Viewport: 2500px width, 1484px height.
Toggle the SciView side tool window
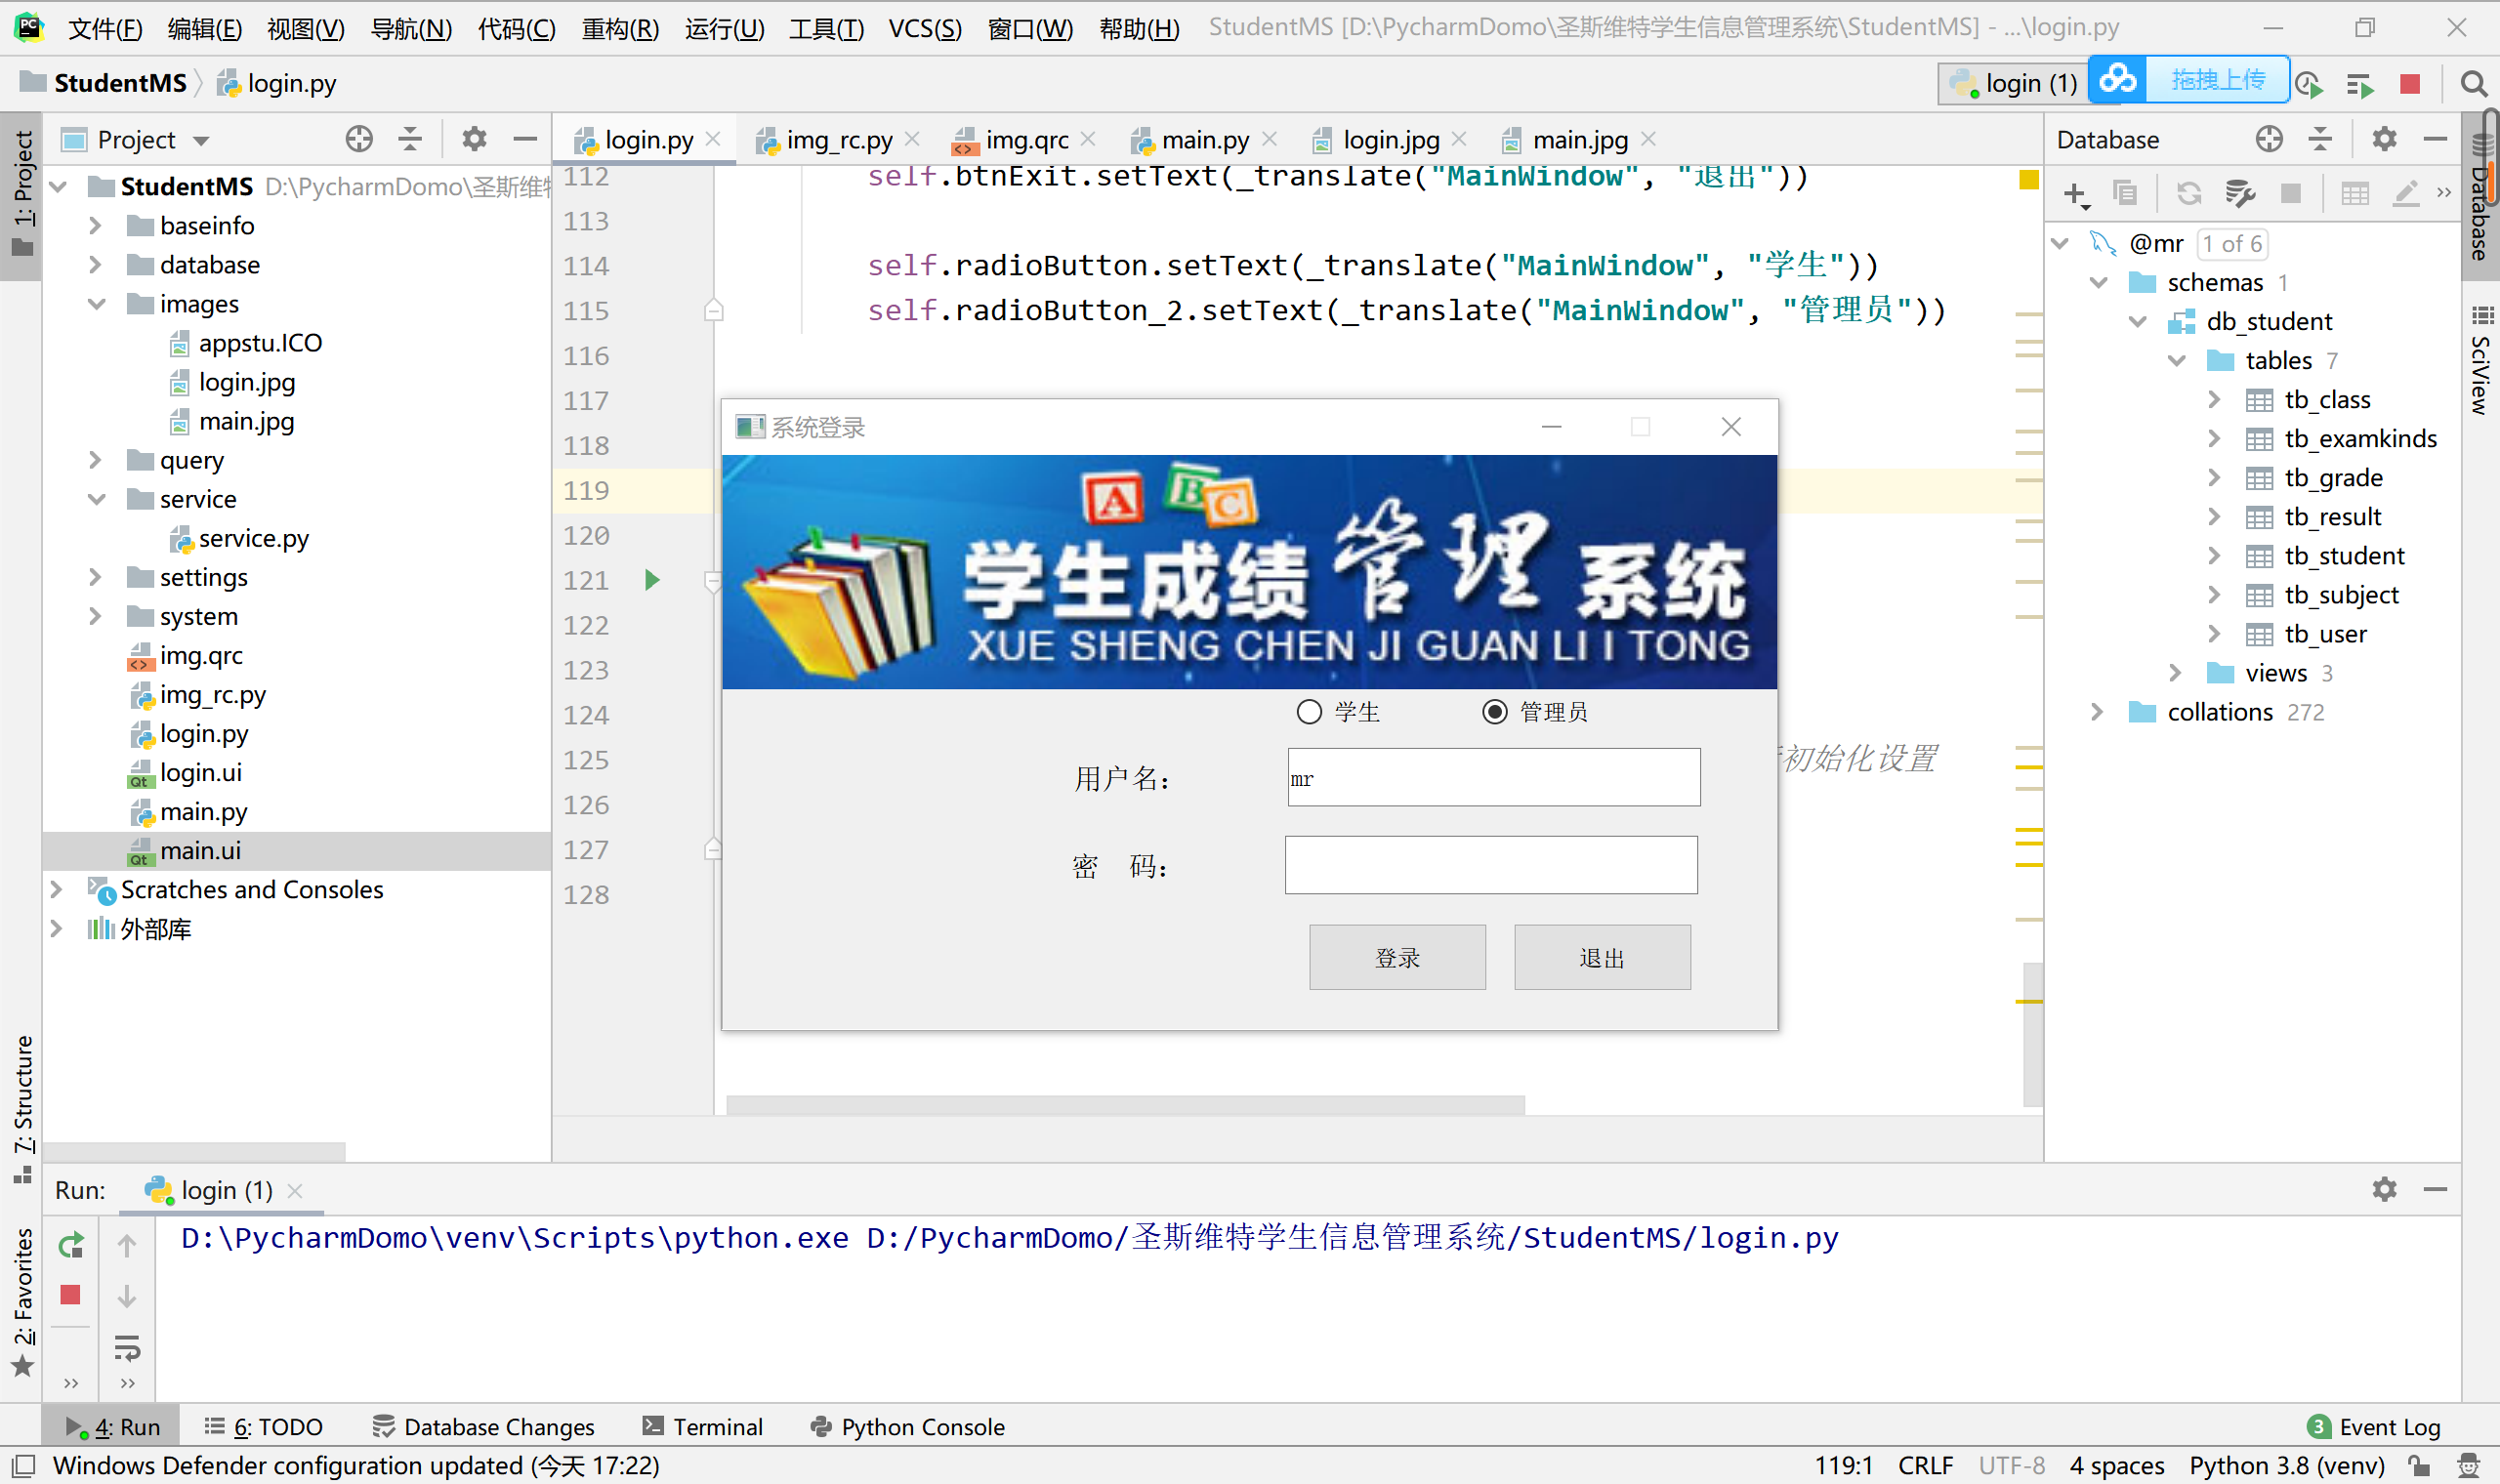[x=2481, y=360]
